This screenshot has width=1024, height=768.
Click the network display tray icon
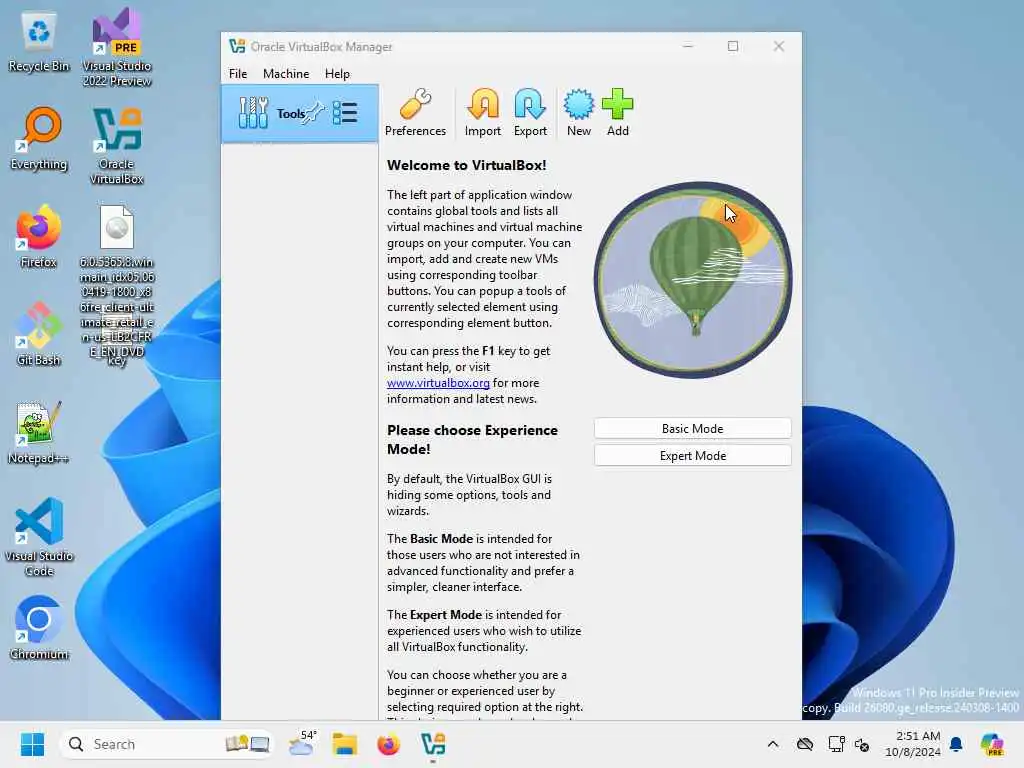point(837,744)
